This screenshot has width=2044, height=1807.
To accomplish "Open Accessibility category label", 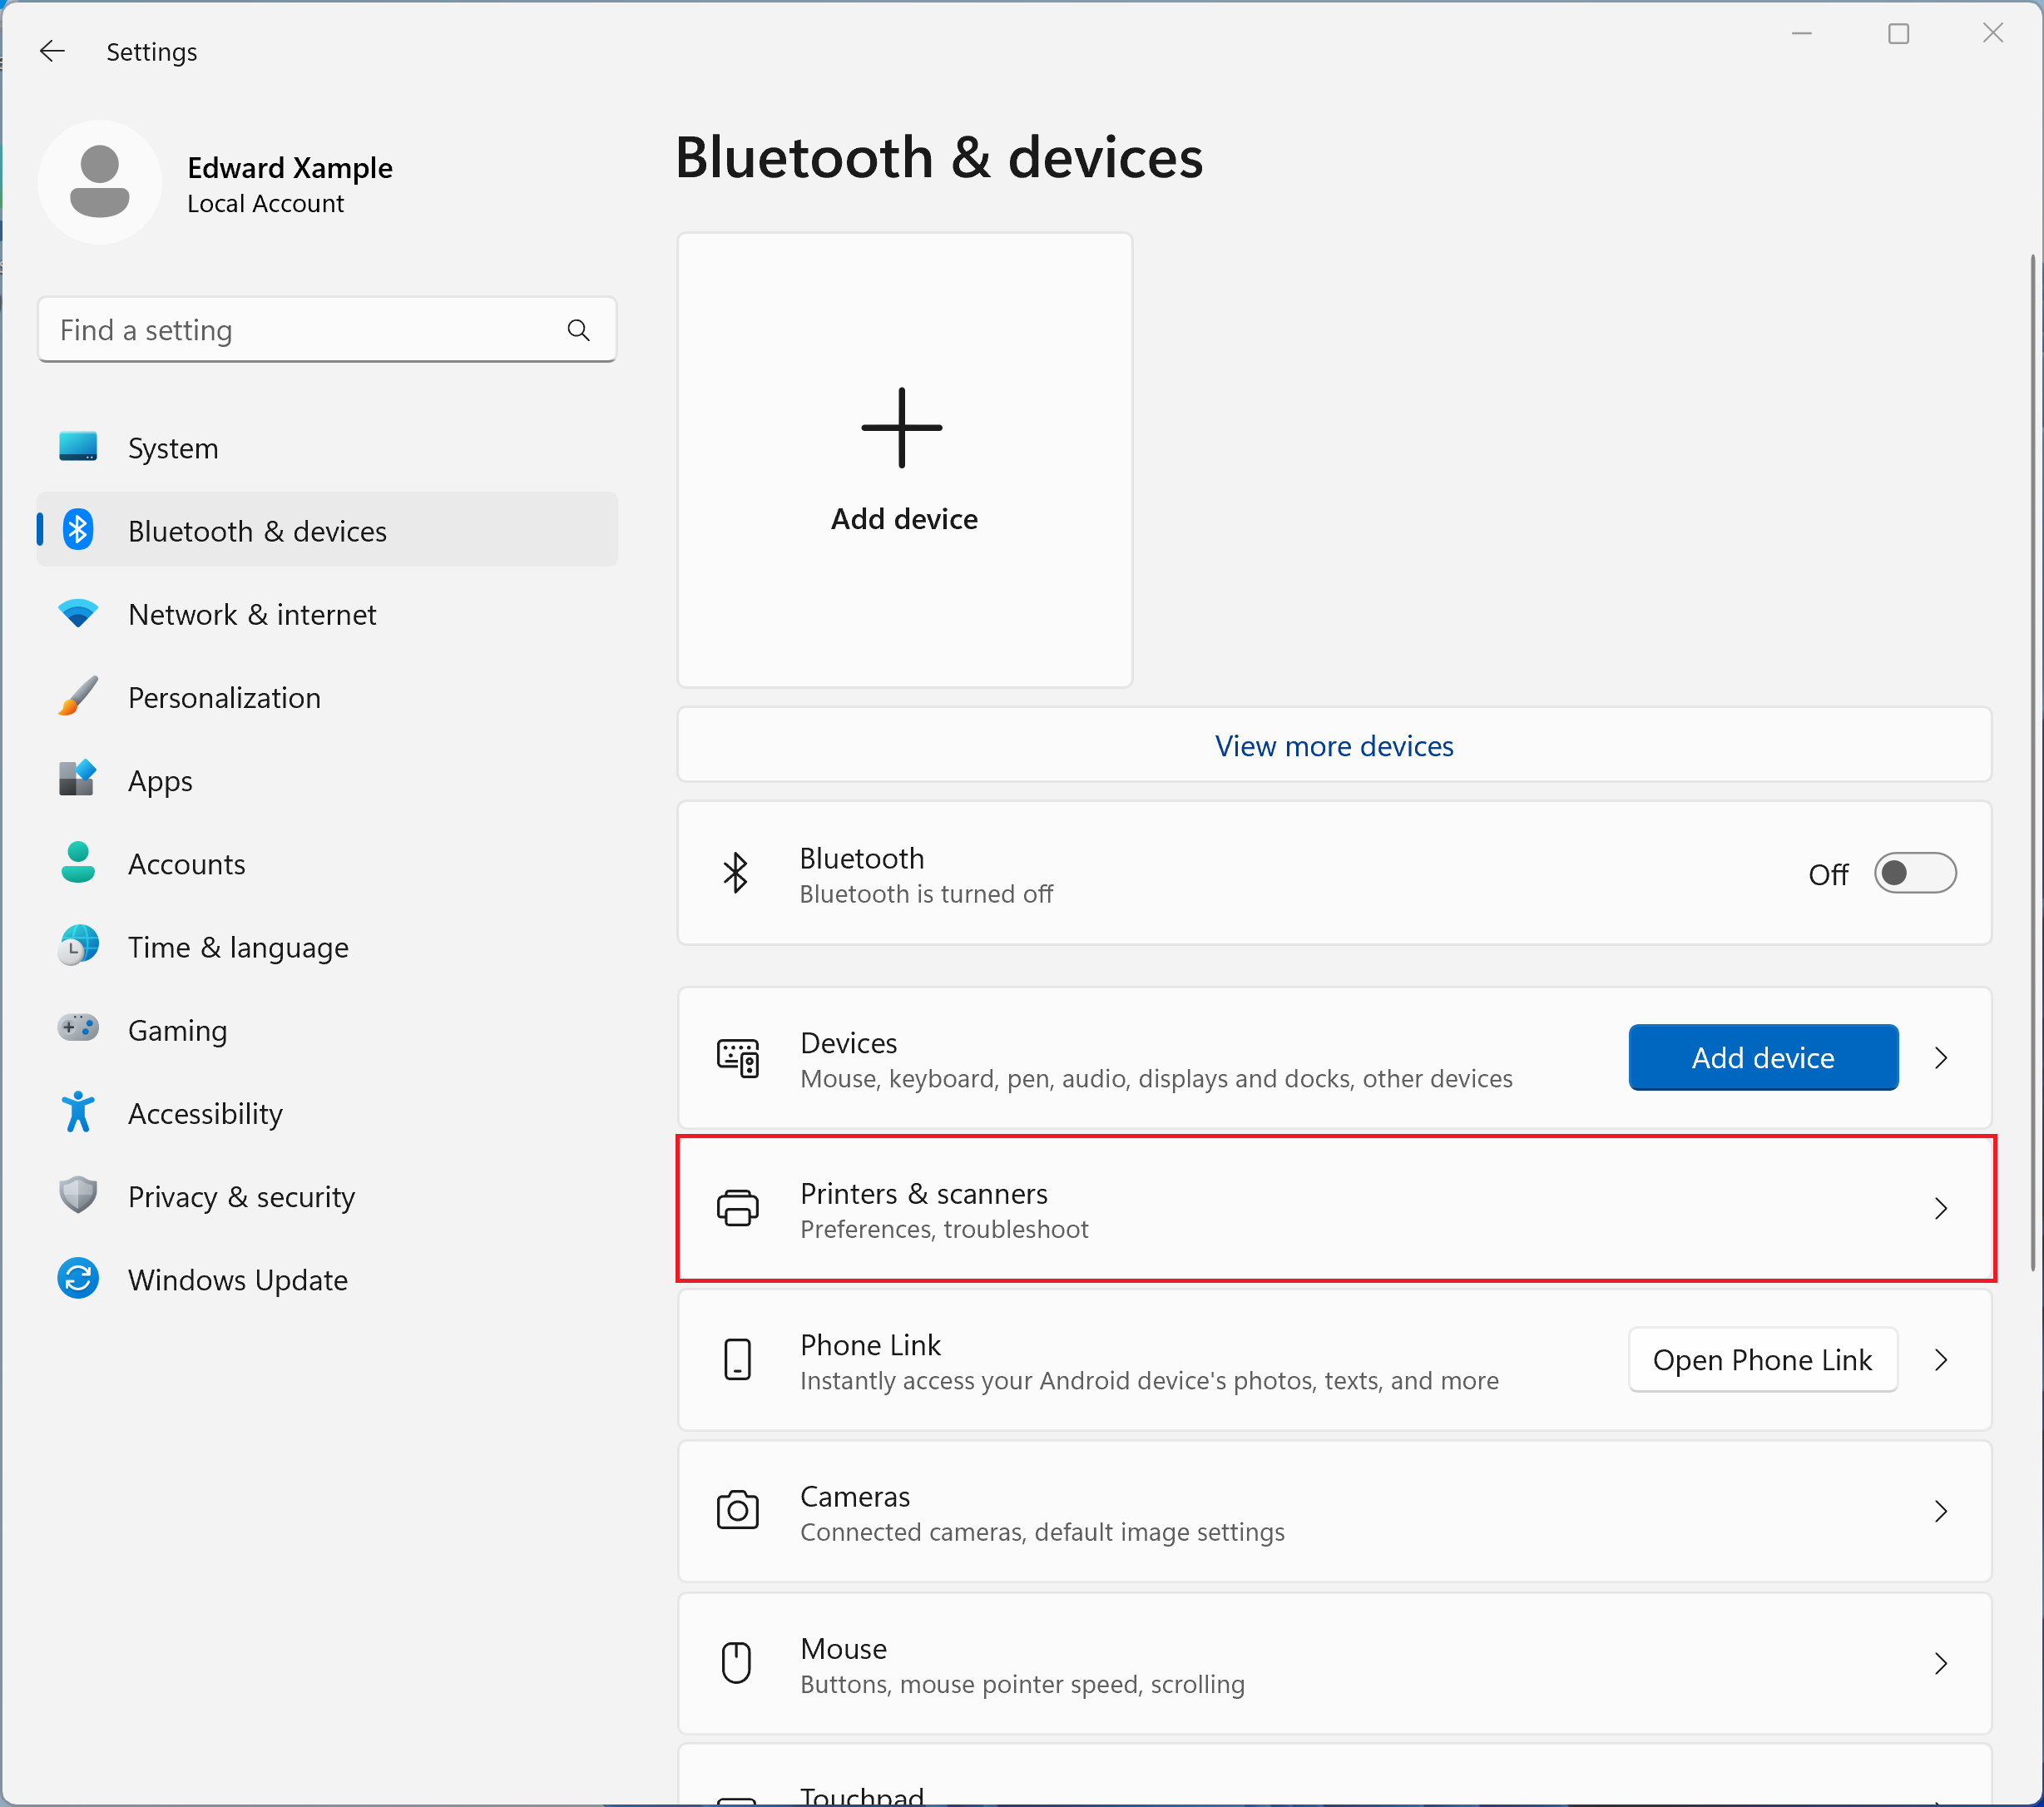I will [205, 1113].
